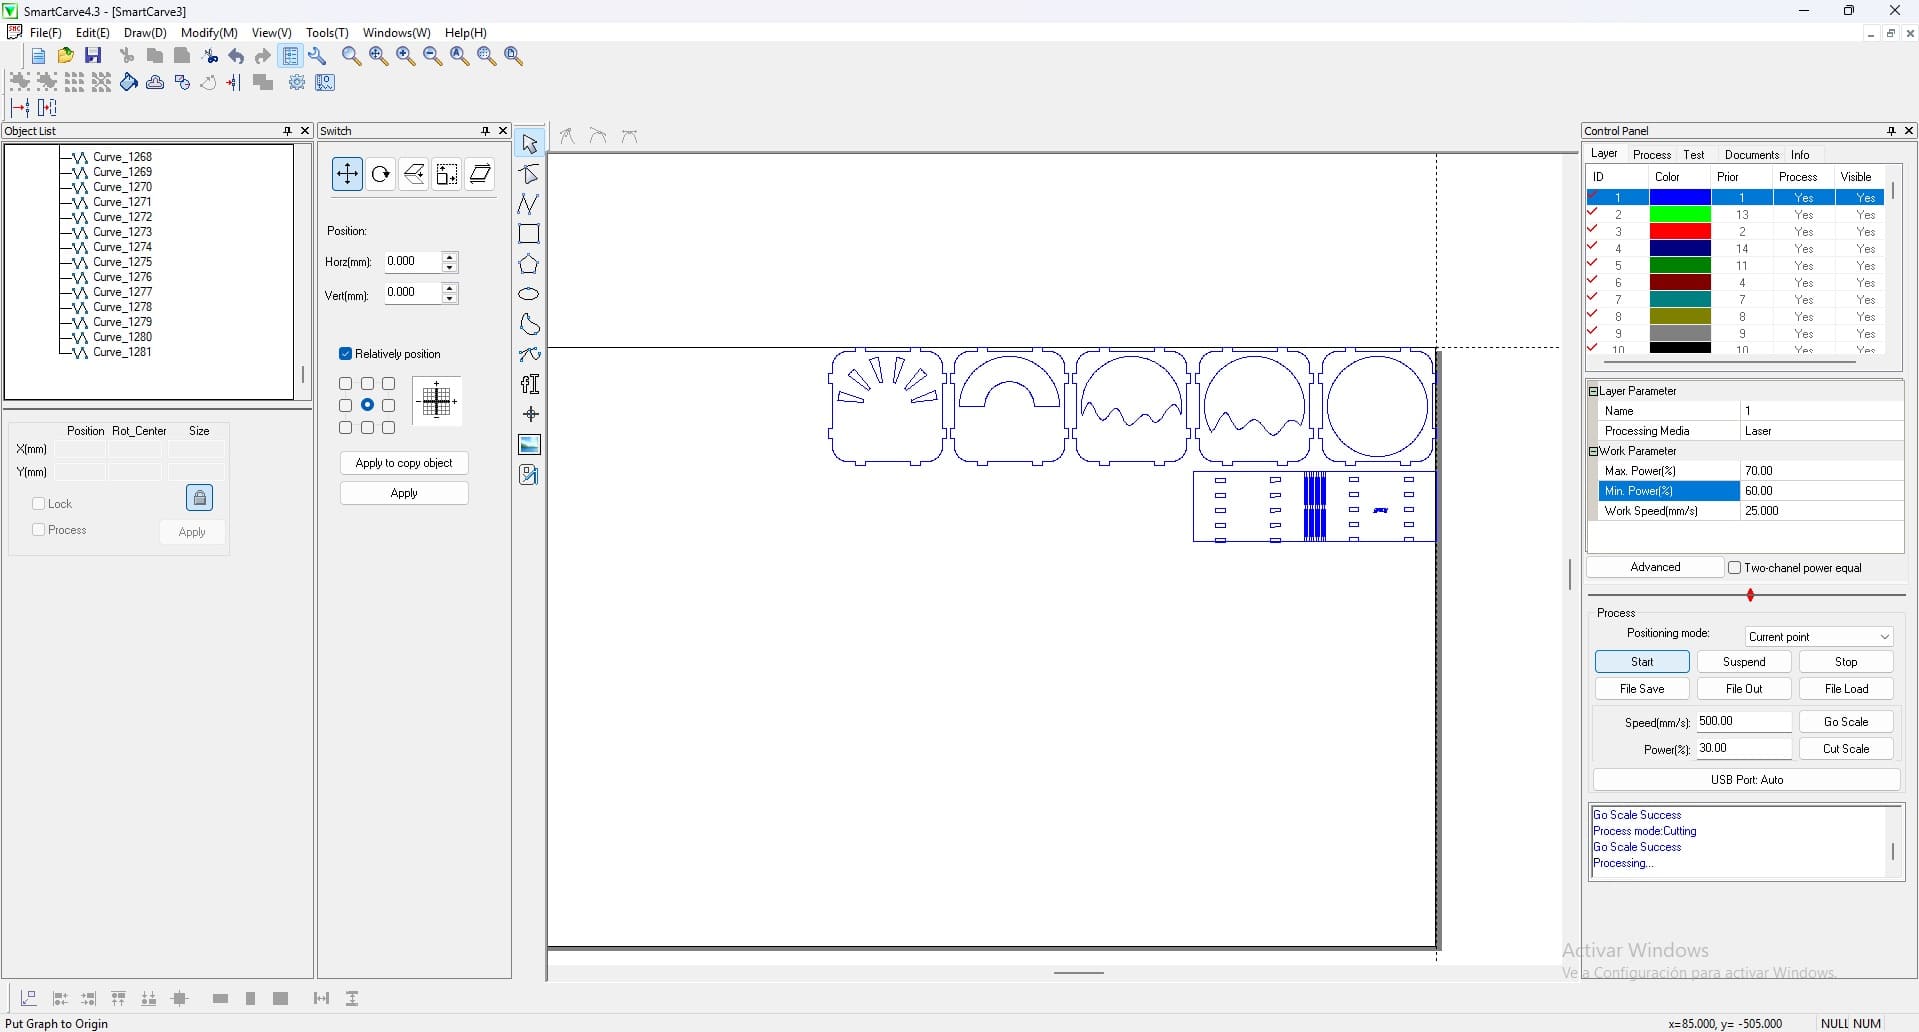Choose the polyline drawing tool
The height and width of the screenshot is (1032, 1919).
pos(529,204)
